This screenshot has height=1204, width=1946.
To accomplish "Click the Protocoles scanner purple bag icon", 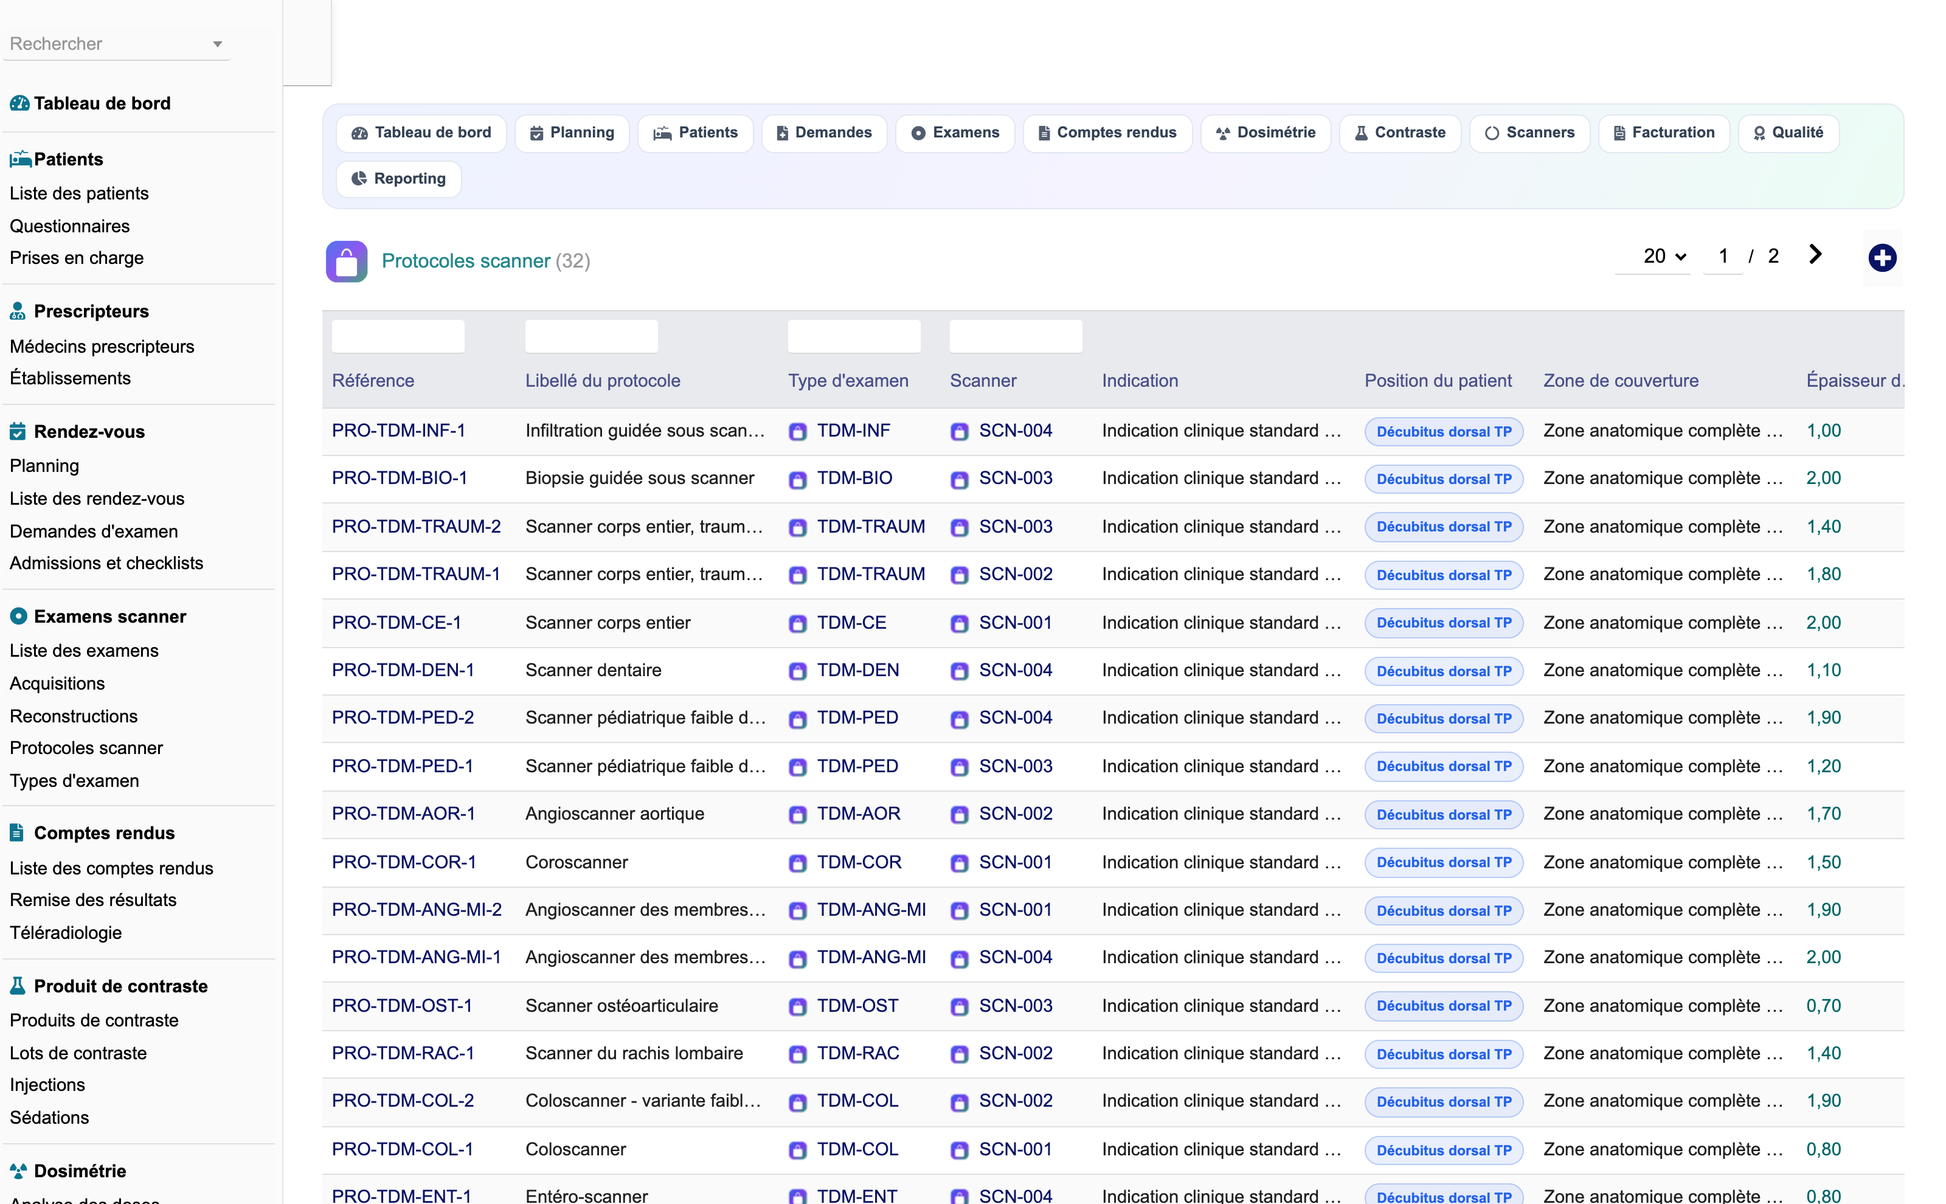I will tap(346, 262).
